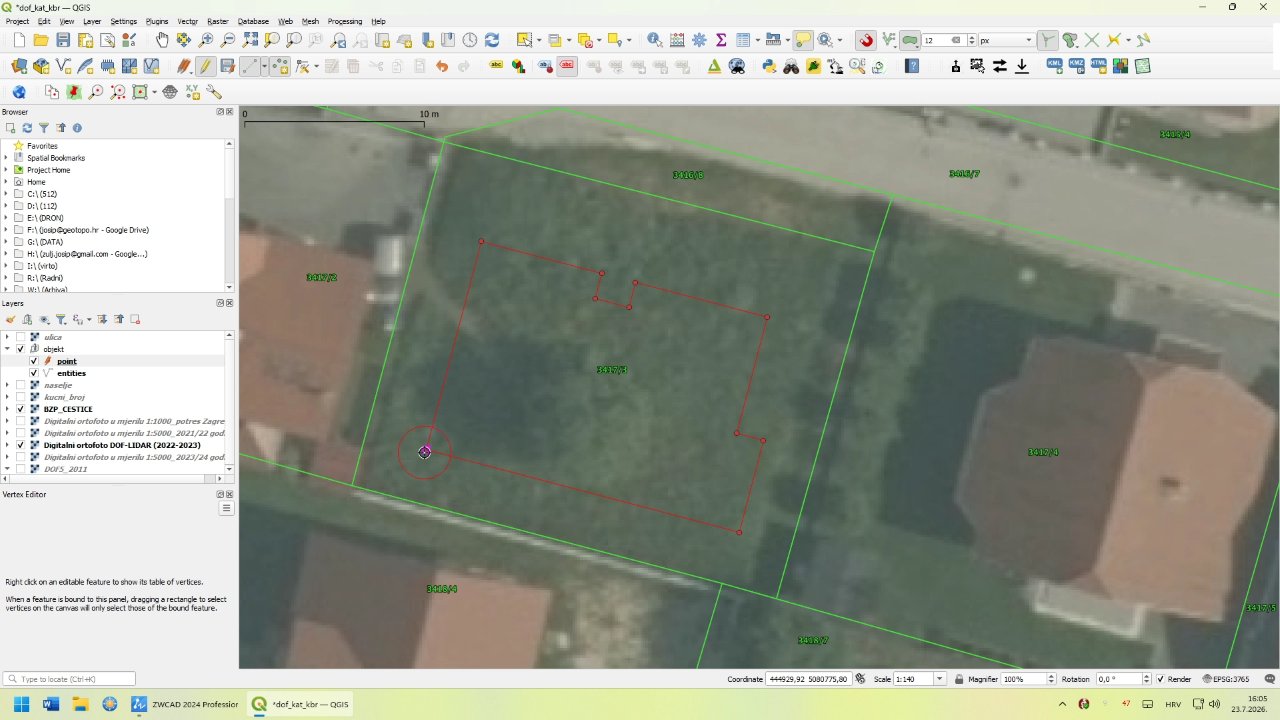Enable the ulica layer checkbox

21,337
